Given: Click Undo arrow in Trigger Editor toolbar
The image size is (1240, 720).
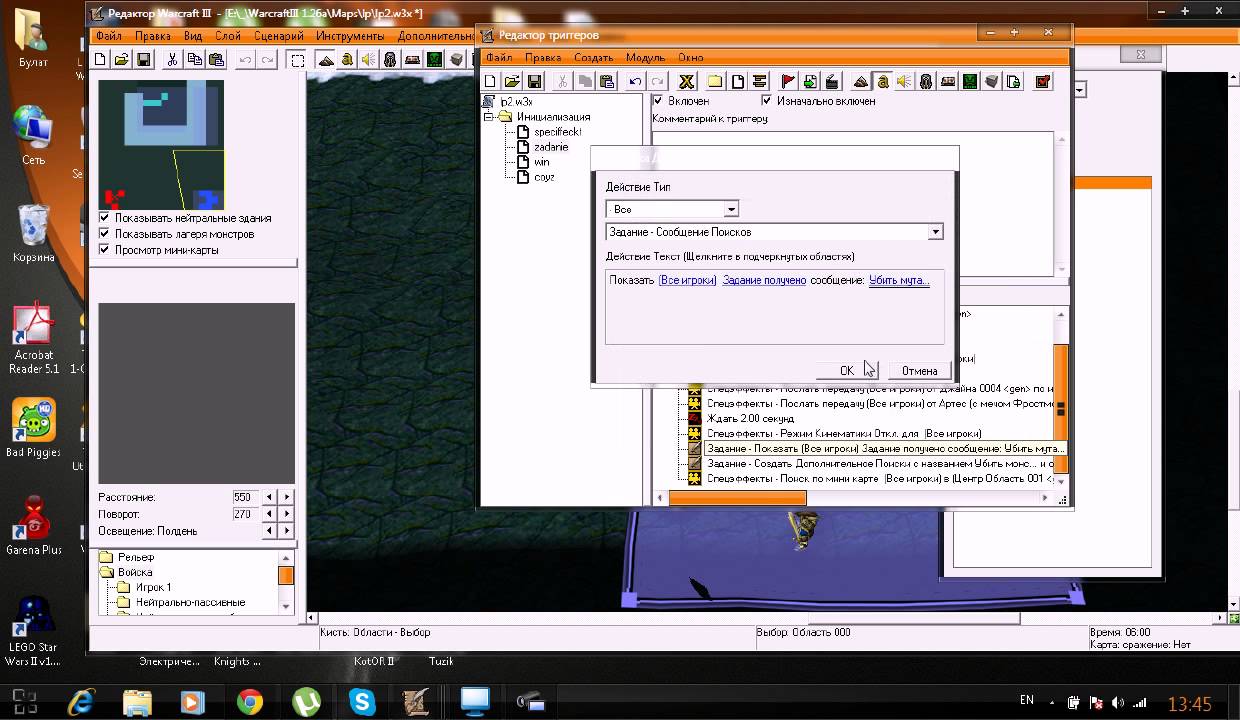Looking at the screenshot, I should (x=635, y=82).
